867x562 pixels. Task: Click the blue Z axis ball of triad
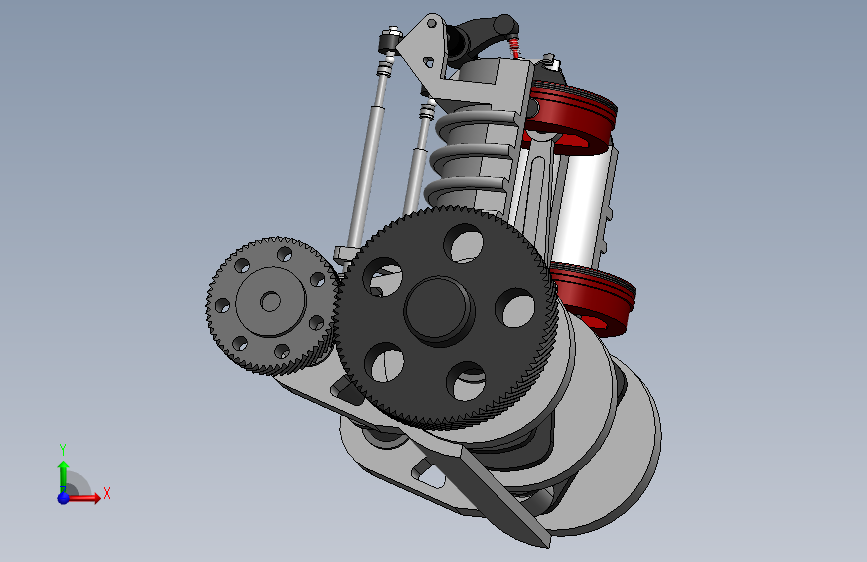[63, 498]
